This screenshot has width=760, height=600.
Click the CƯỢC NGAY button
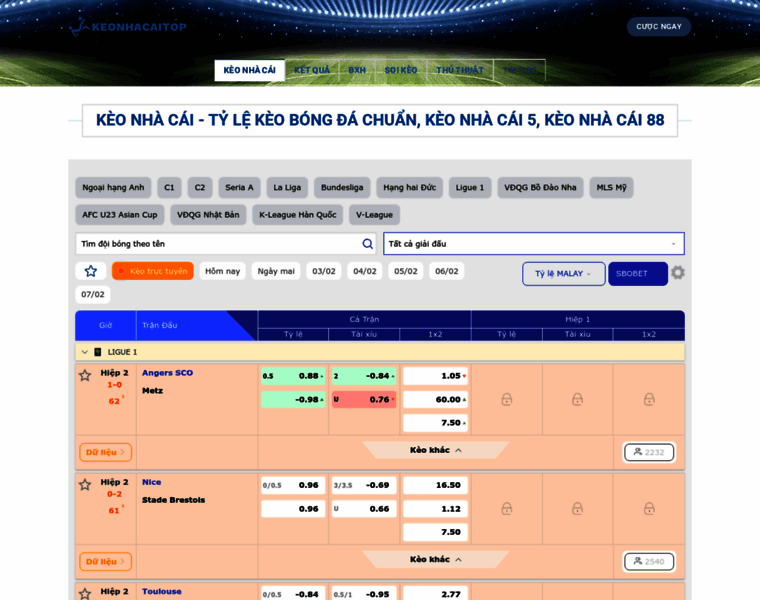659,27
